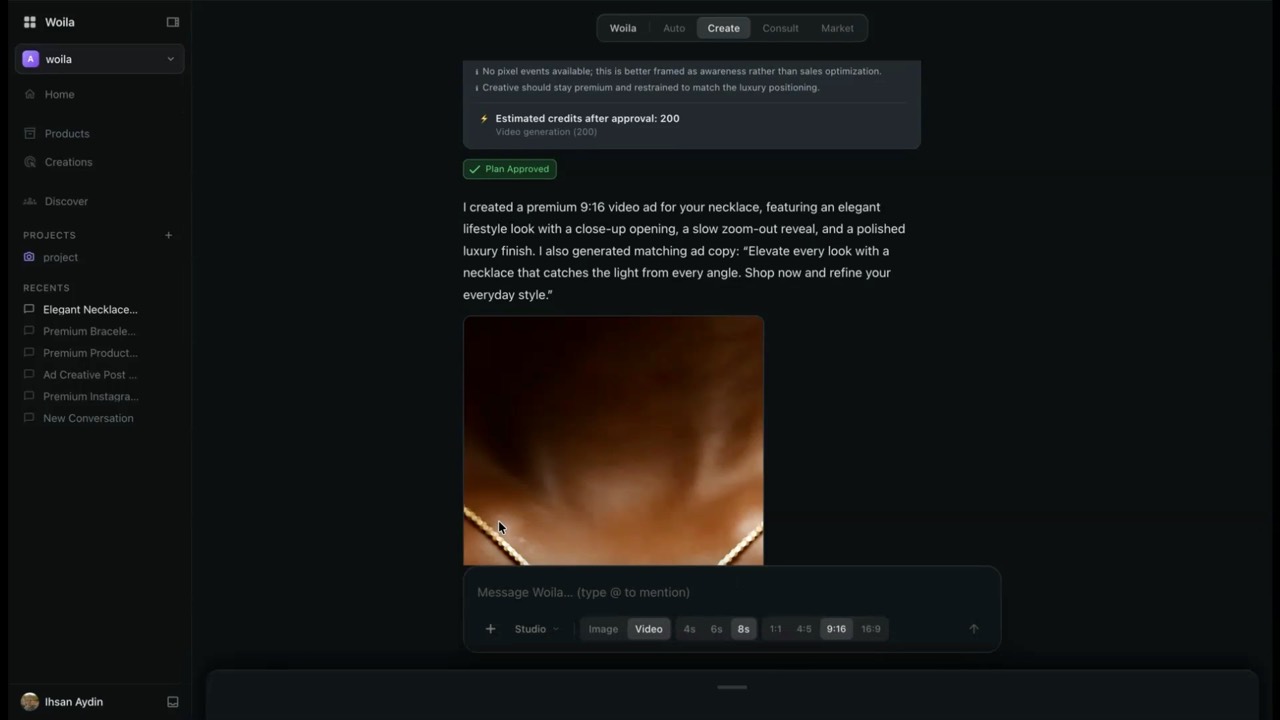Open the Market tab
Viewport: 1280px width, 720px height.
coord(837,28)
